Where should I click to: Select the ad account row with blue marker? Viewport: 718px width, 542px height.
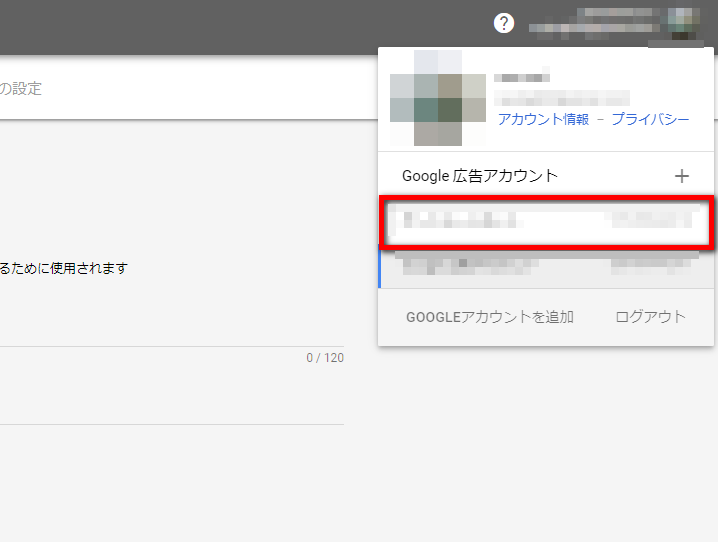click(x=546, y=265)
